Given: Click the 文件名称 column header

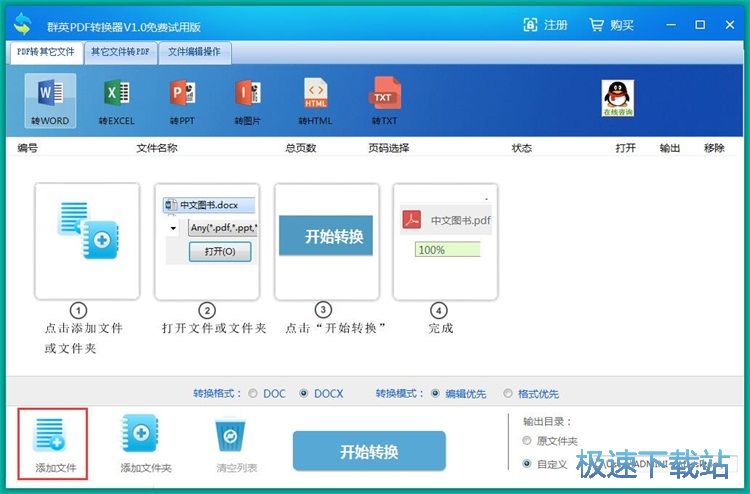Looking at the screenshot, I should 157,148.
